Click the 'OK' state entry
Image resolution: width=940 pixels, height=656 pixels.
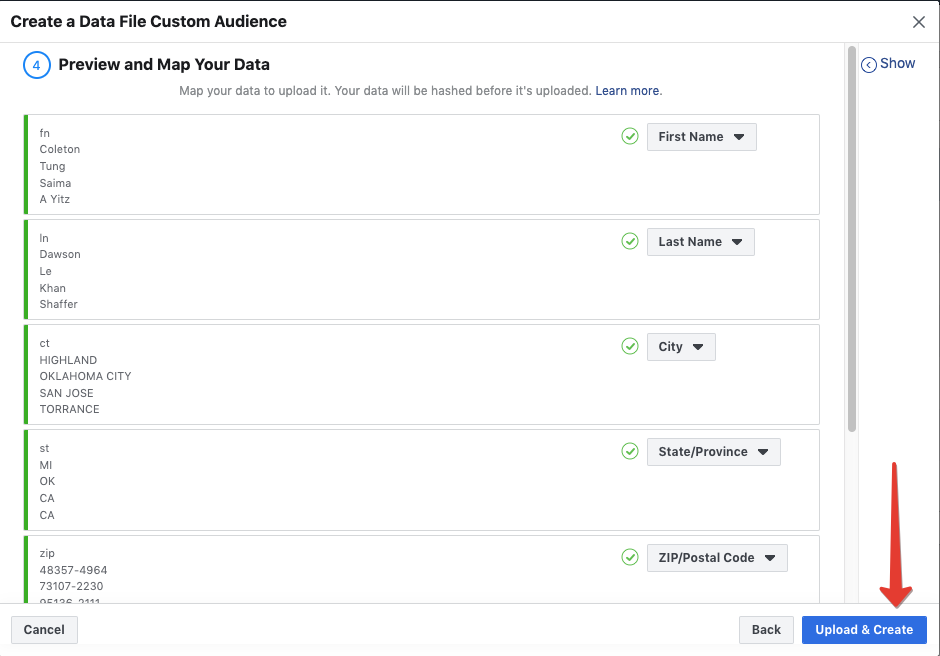47,481
